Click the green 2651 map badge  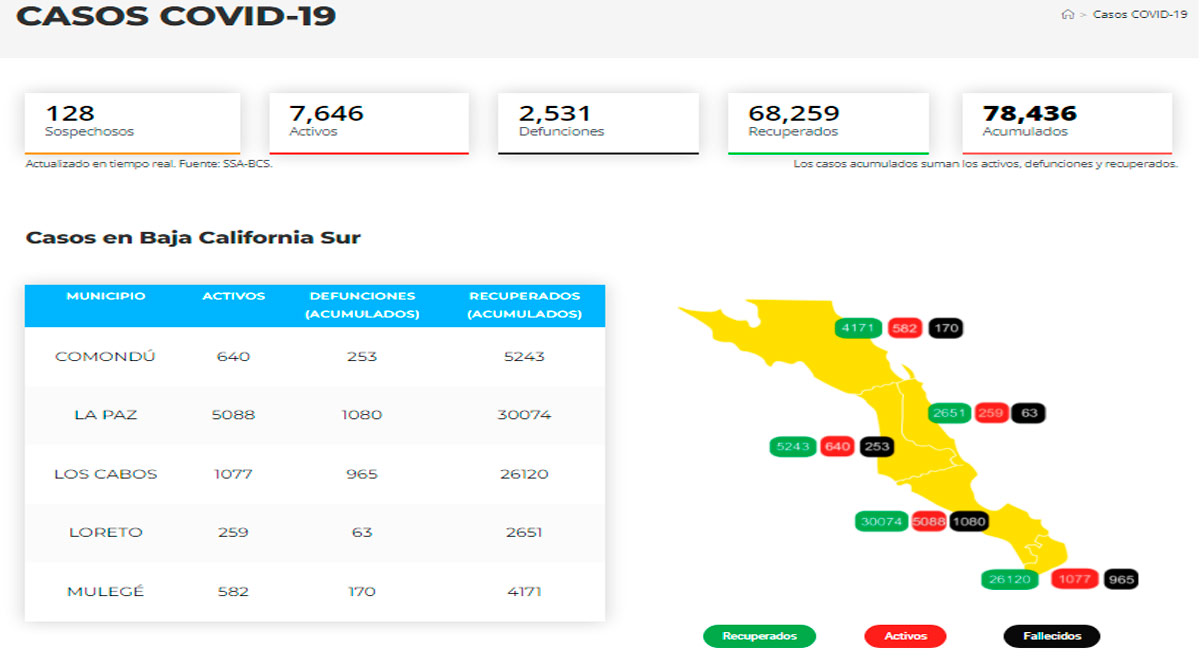(x=950, y=413)
